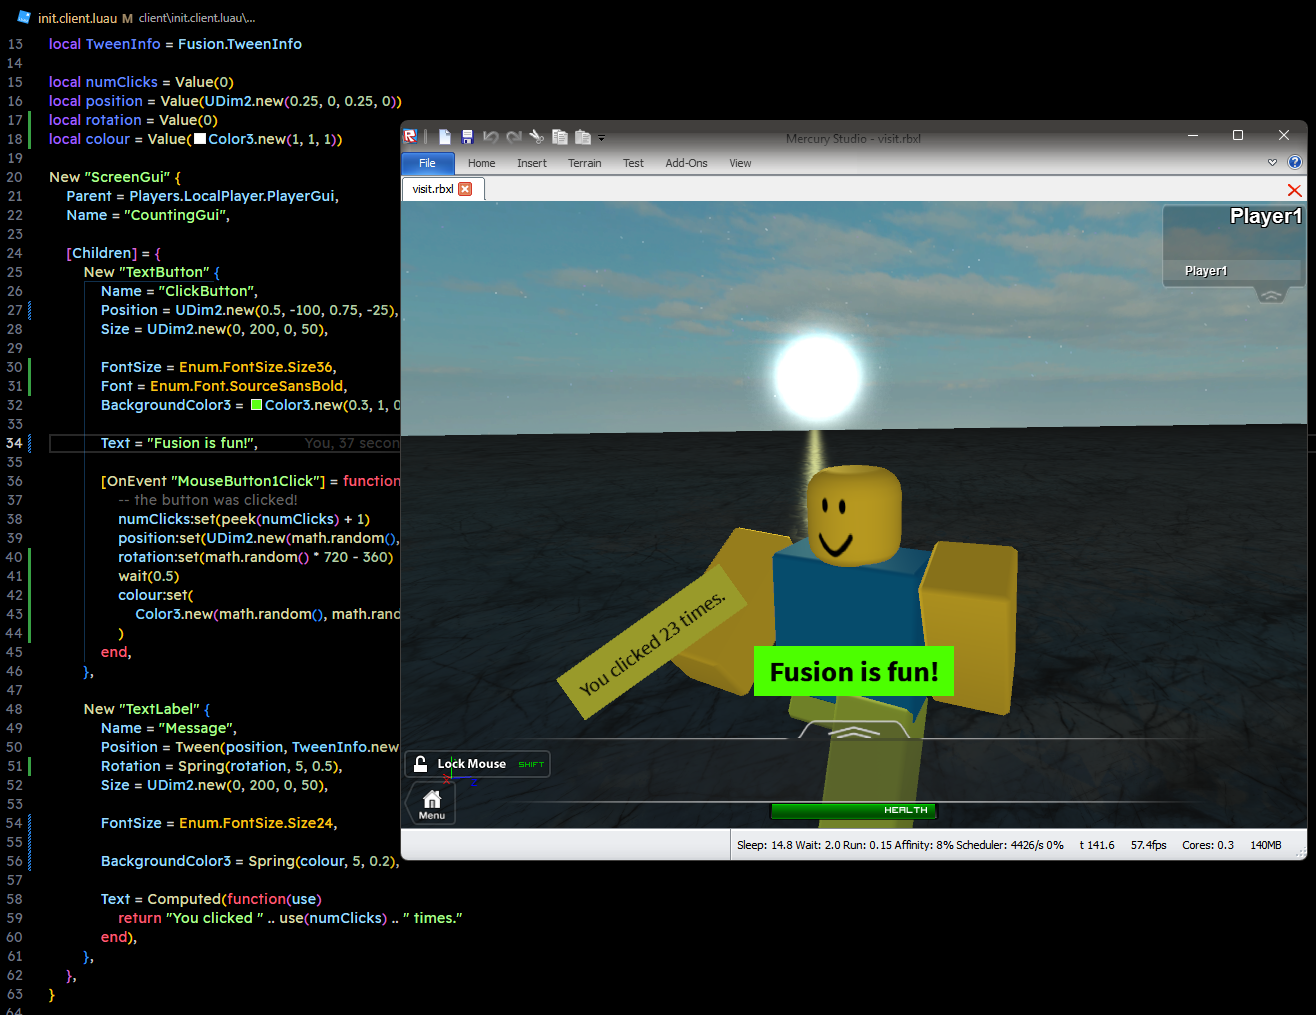The image size is (1316, 1015).
Task: Toggle Lock Mouse in the game view
Action: pos(477,764)
